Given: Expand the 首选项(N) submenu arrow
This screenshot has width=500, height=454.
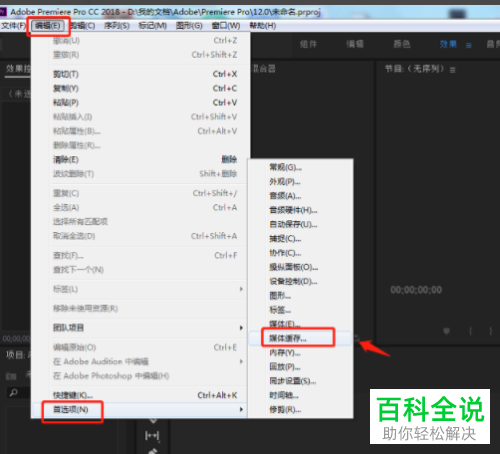Looking at the screenshot, I should point(241,409).
